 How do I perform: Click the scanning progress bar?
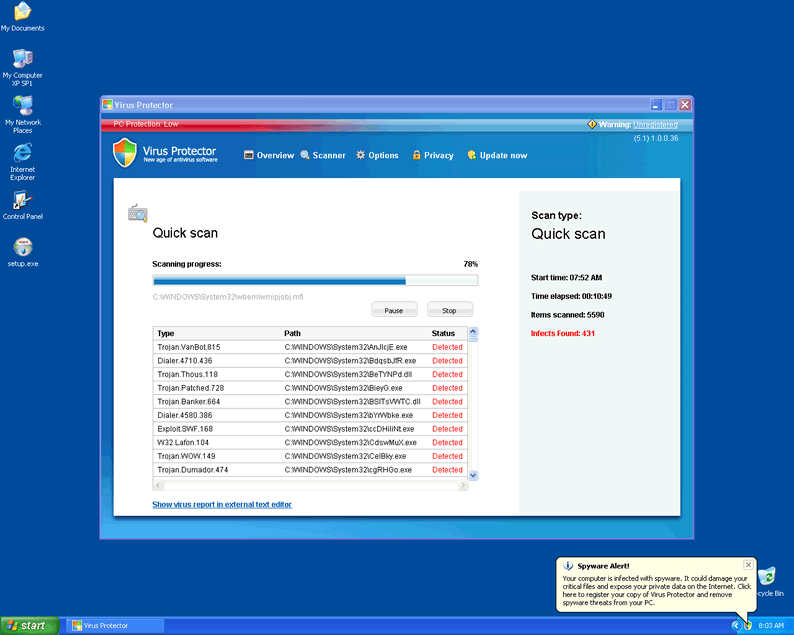[314, 281]
